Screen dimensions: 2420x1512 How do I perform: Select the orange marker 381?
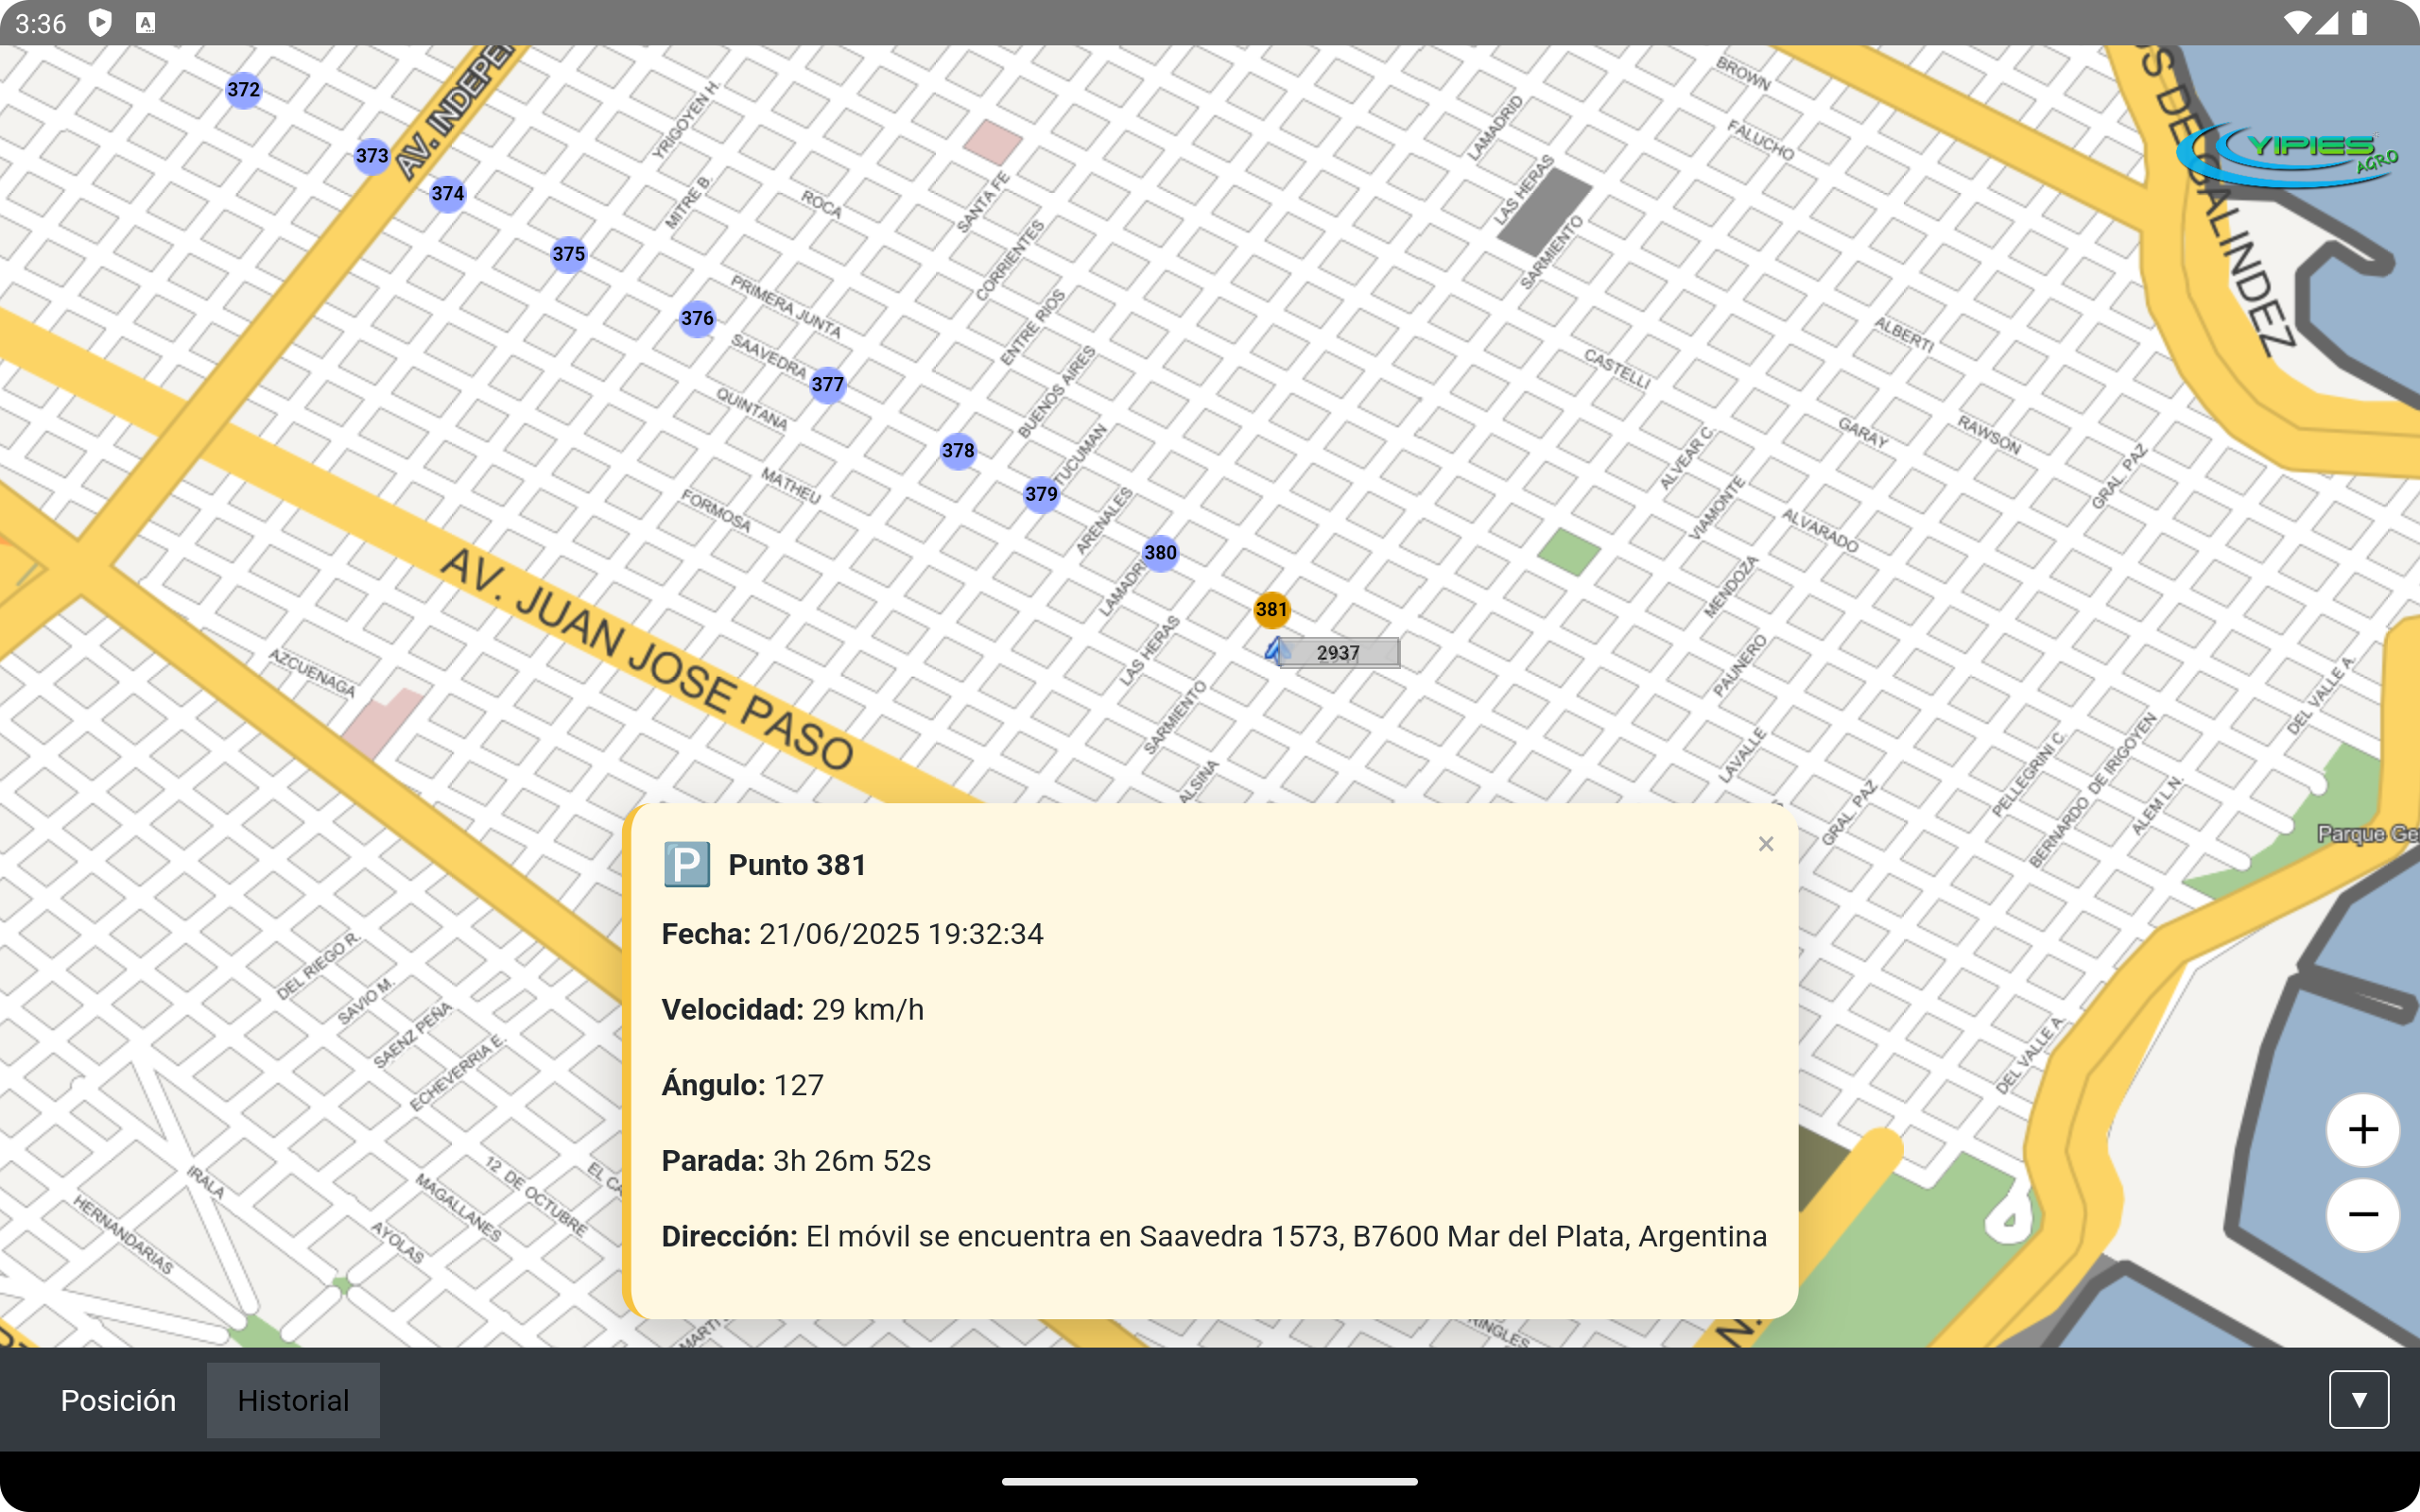(1271, 609)
